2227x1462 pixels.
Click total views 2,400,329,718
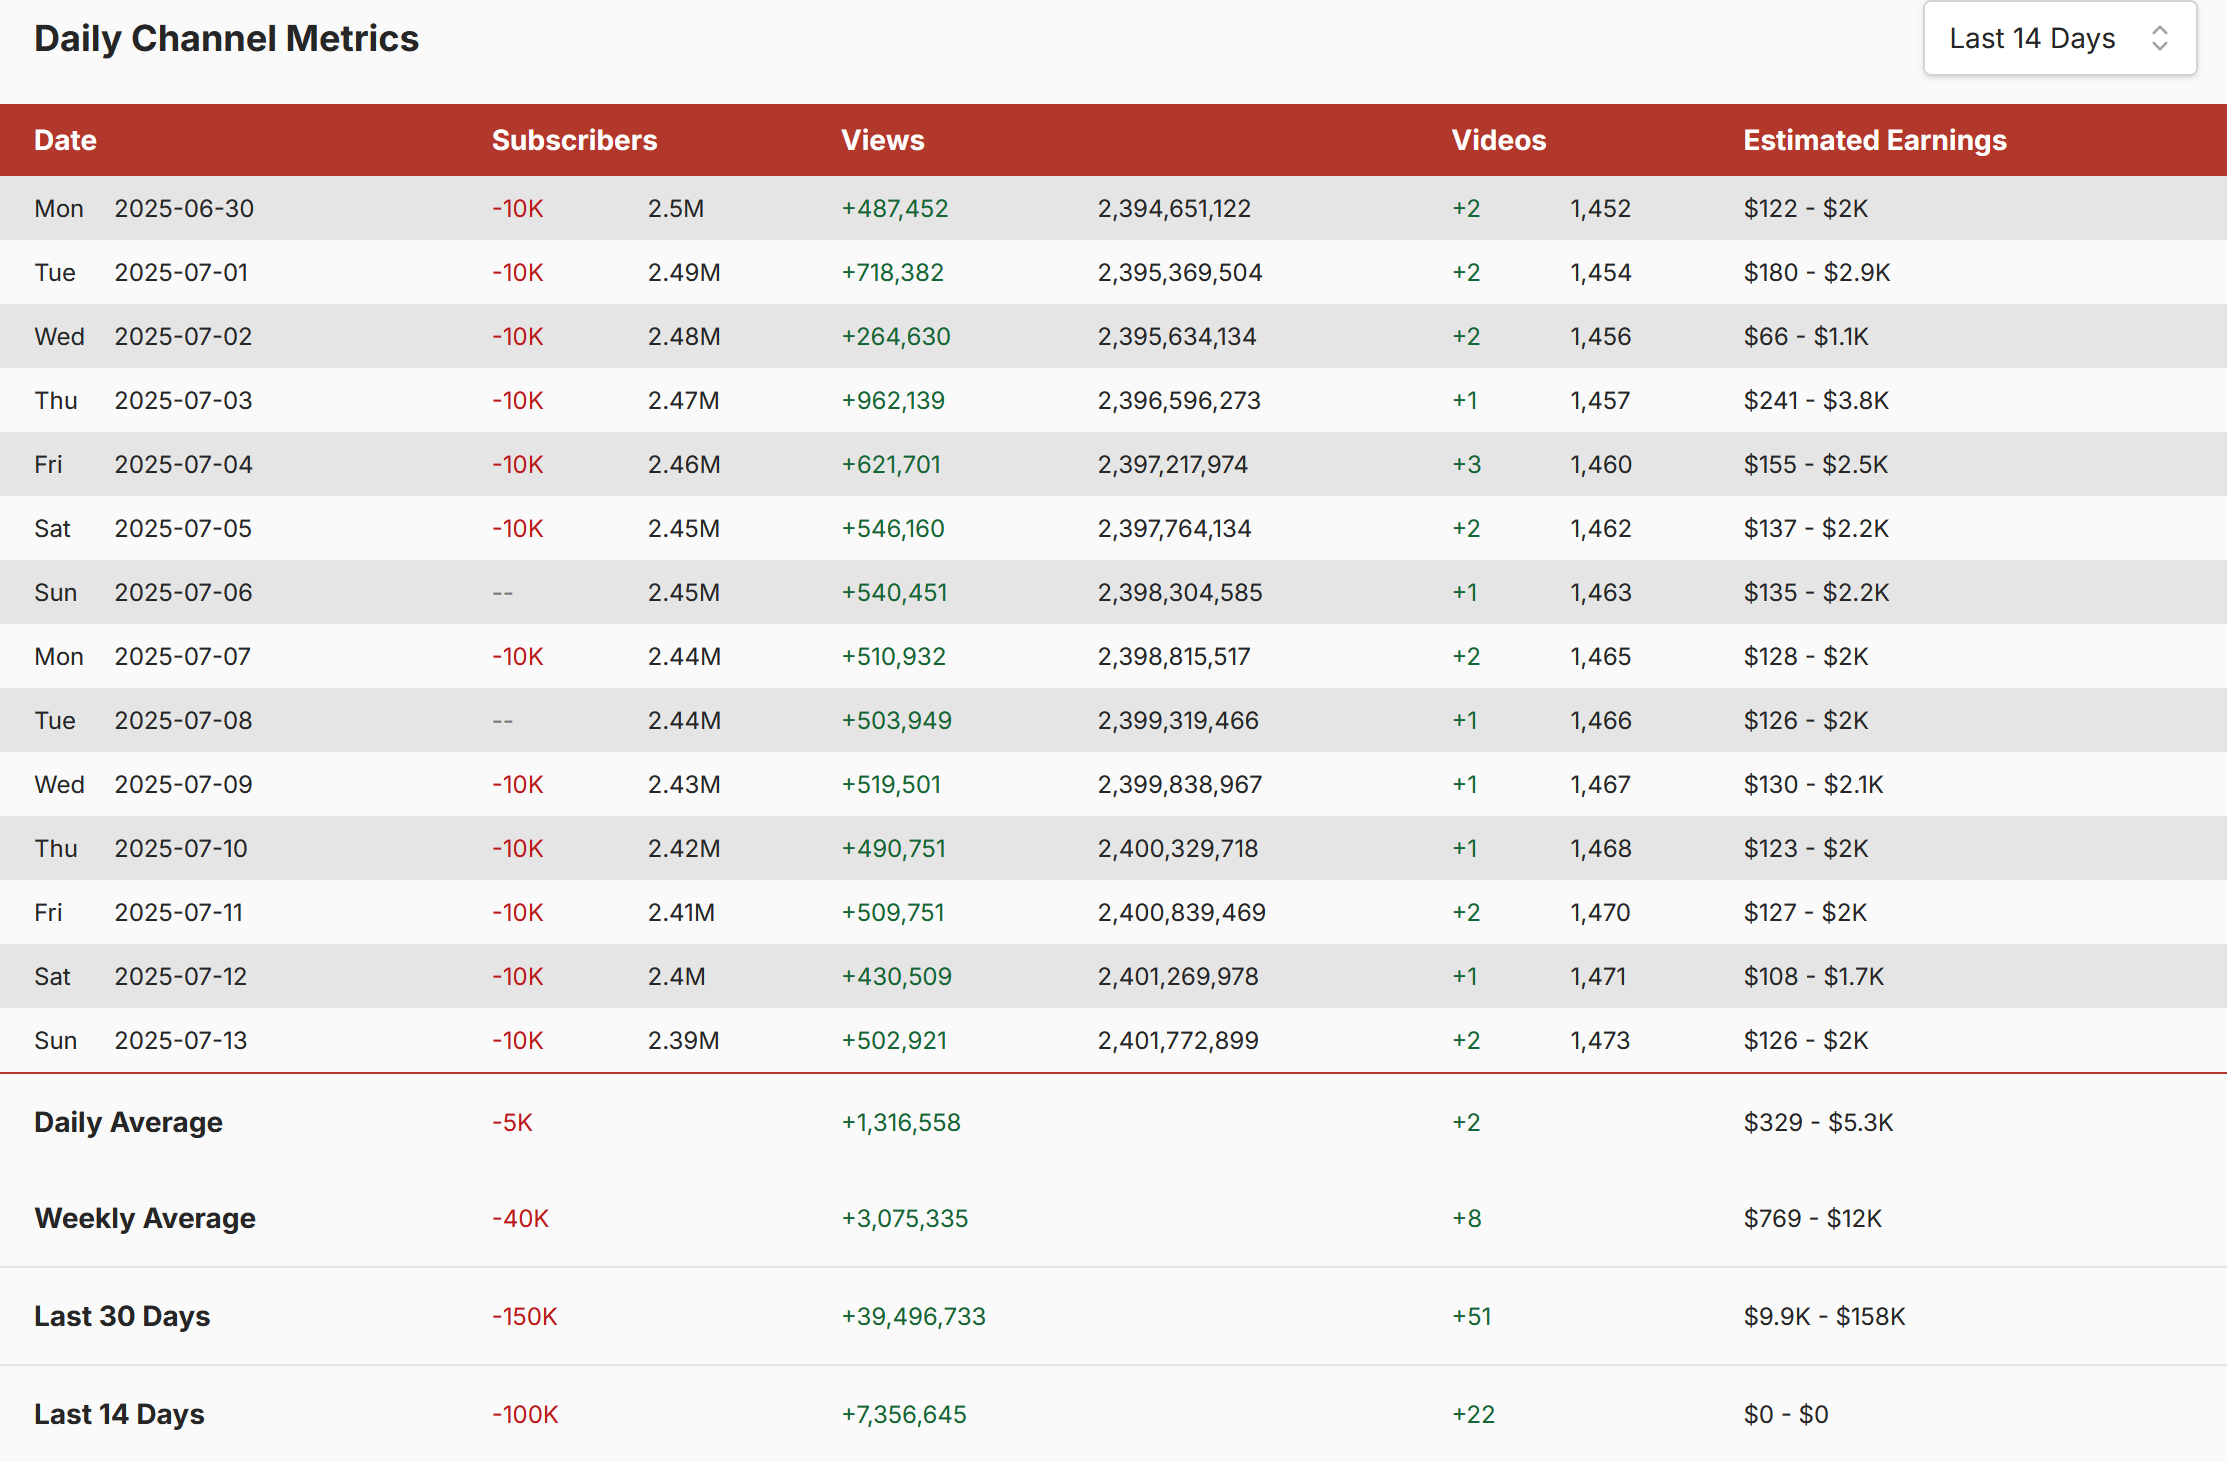click(x=1178, y=848)
